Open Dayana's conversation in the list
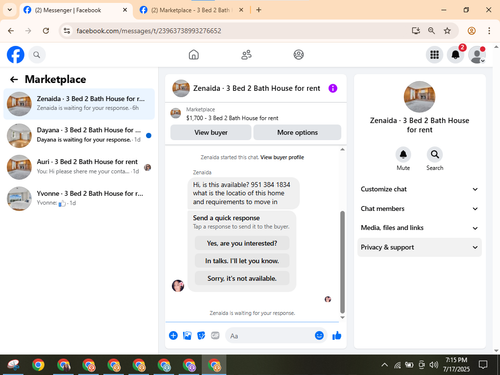 [x=79, y=135]
